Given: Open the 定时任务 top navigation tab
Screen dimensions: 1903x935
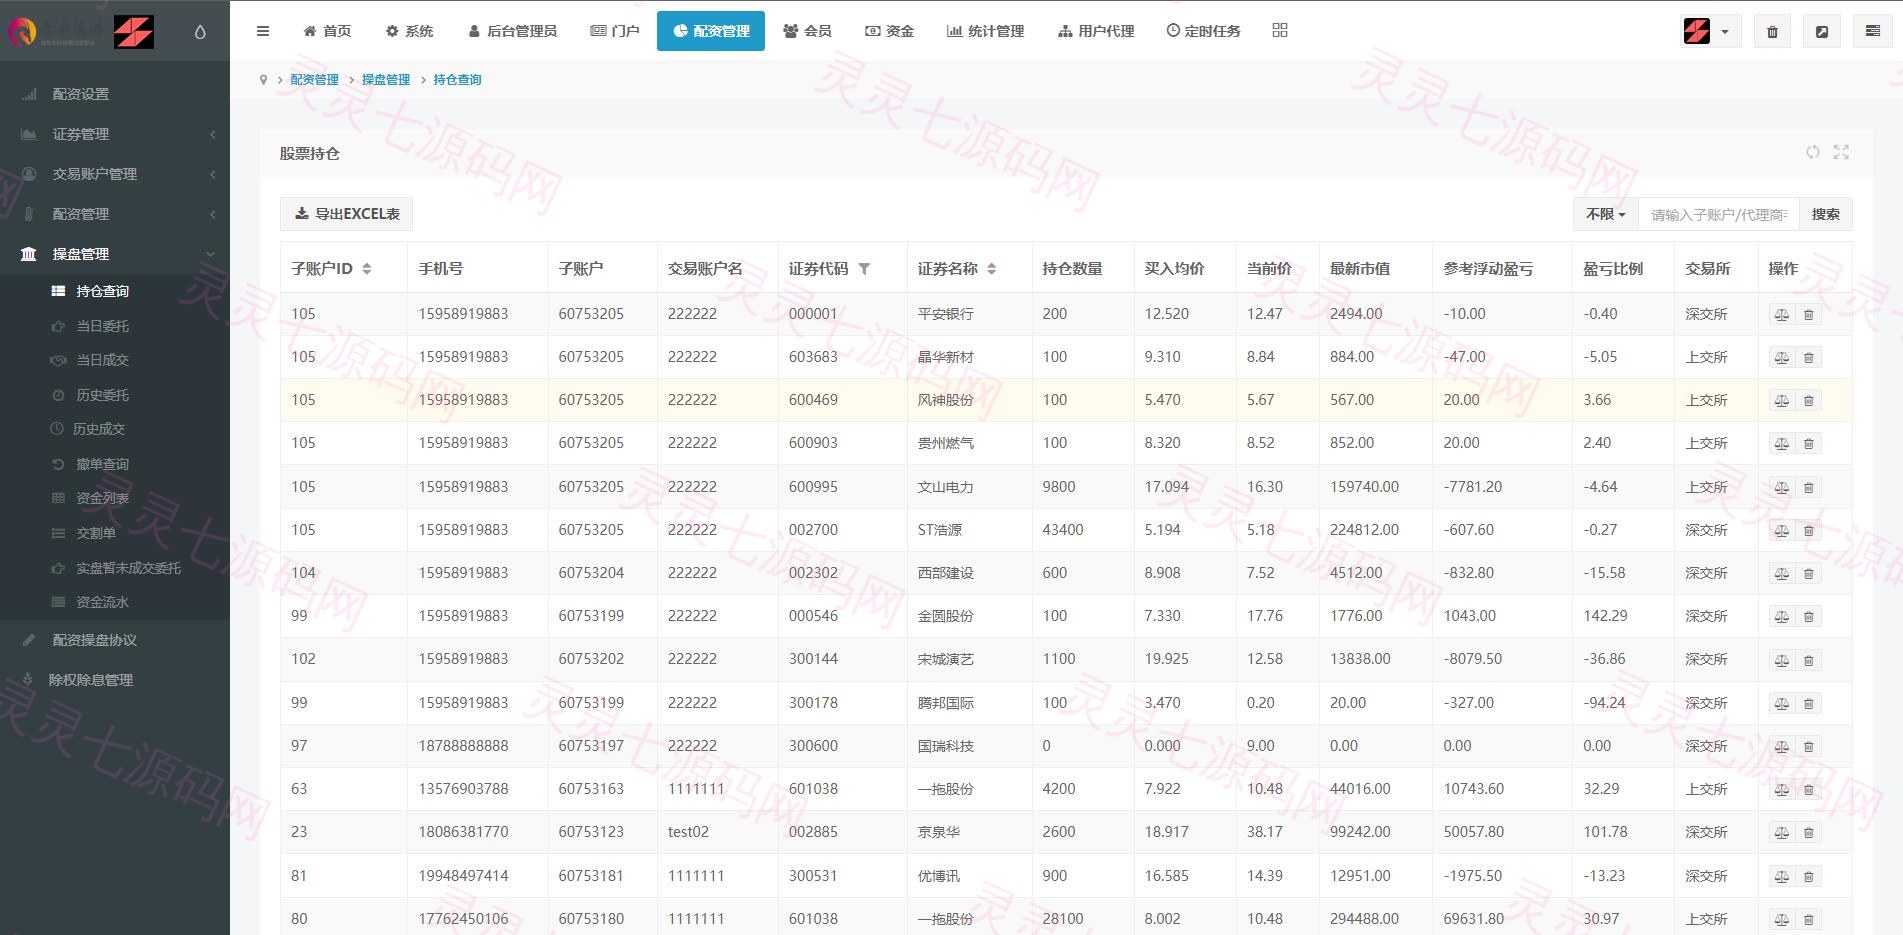Looking at the screenshot, I should 1203,31.
